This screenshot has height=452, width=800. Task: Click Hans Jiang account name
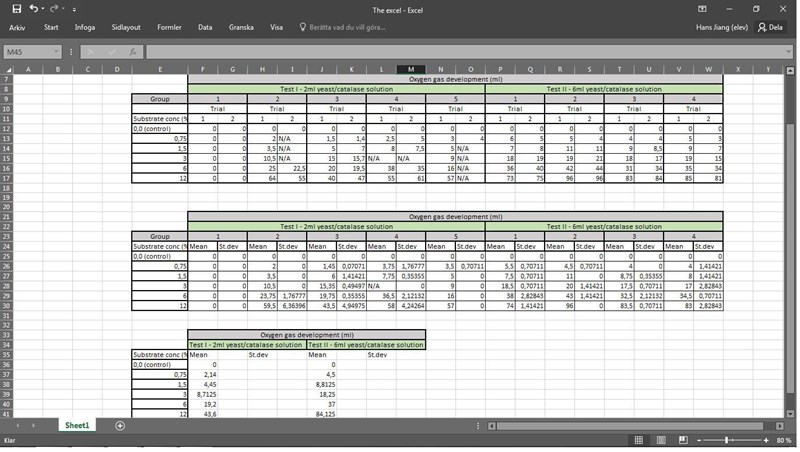722,27
